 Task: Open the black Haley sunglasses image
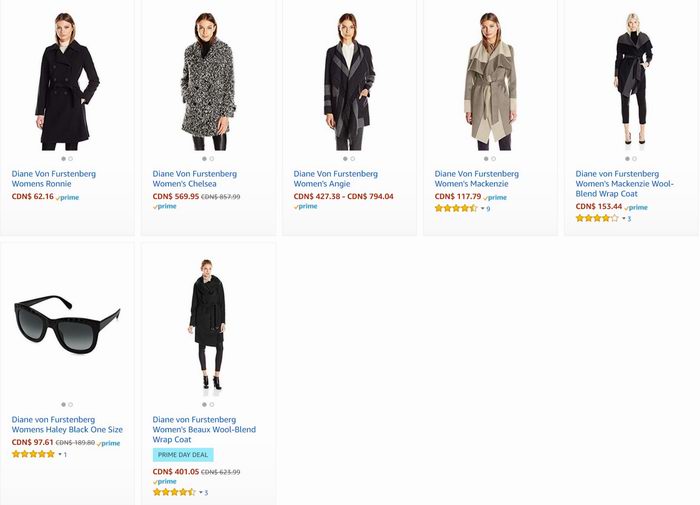[67, 324]
